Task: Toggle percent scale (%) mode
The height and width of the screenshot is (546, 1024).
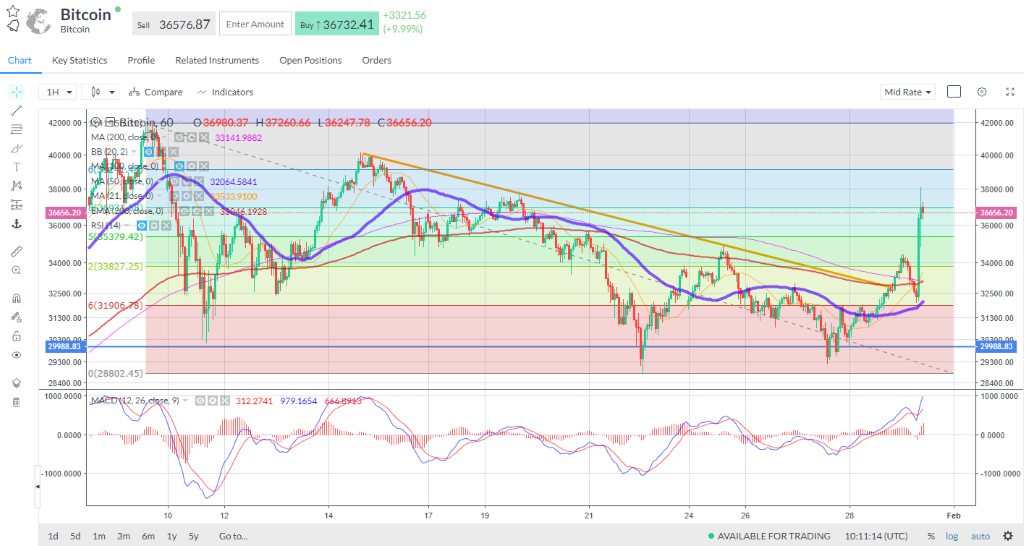Action: pyautogui.click(x=931, y=536)
